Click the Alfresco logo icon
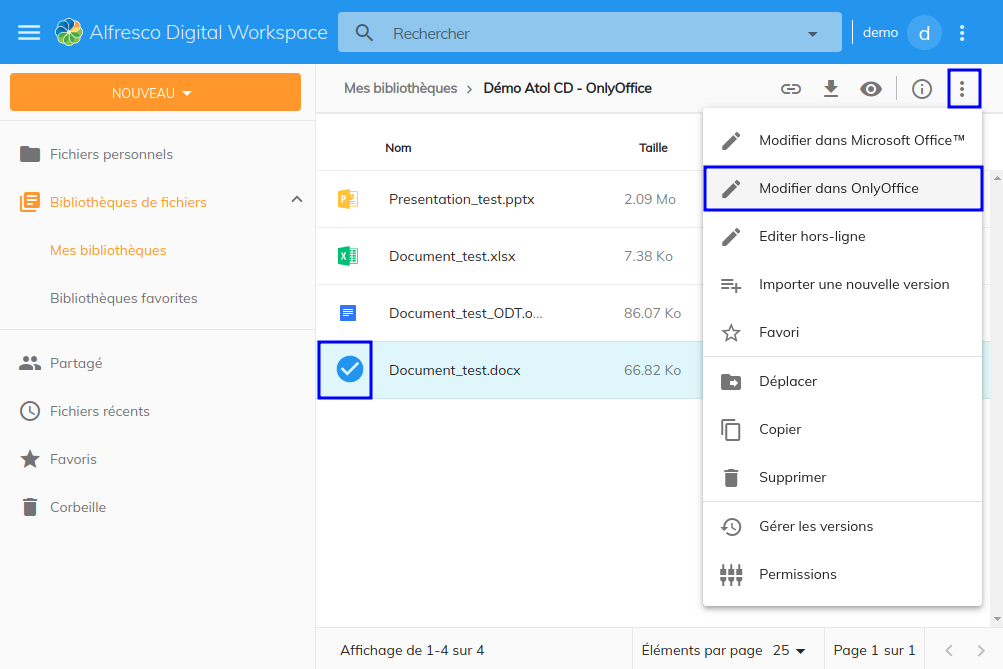 (x=69, y=33)
